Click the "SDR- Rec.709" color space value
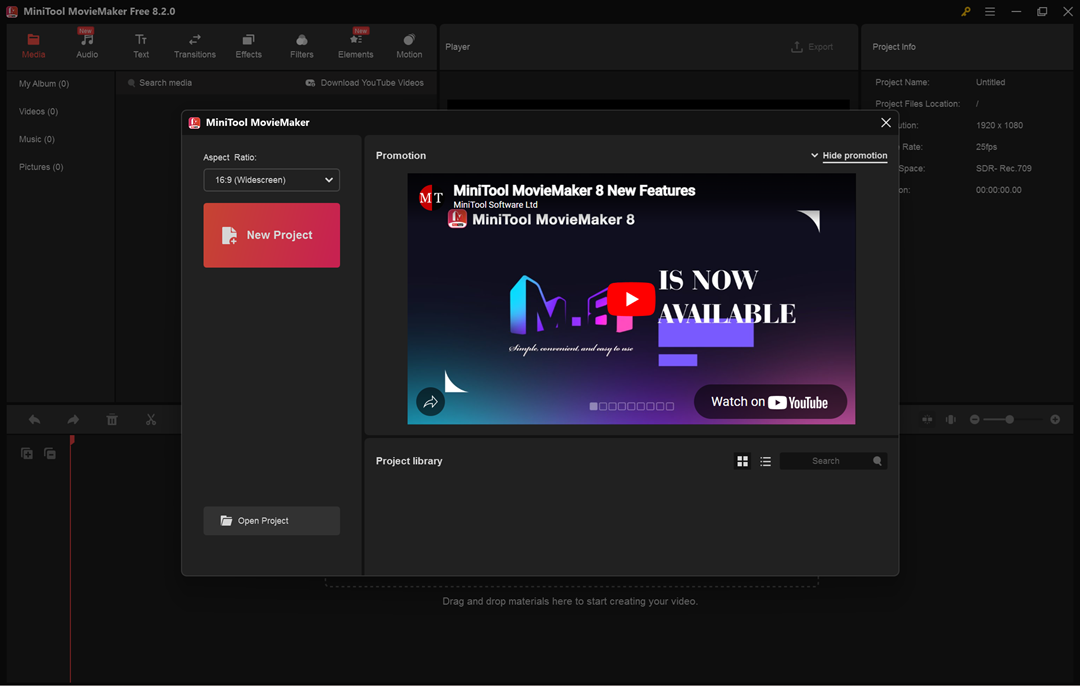 point(1004,168)
